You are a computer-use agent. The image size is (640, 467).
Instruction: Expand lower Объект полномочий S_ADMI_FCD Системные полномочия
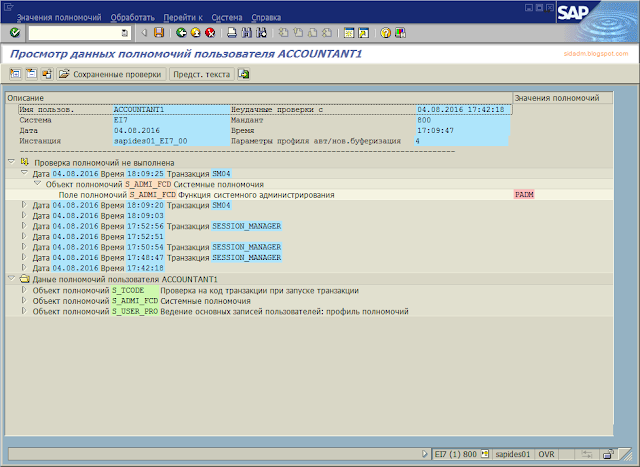click(24, 300)
